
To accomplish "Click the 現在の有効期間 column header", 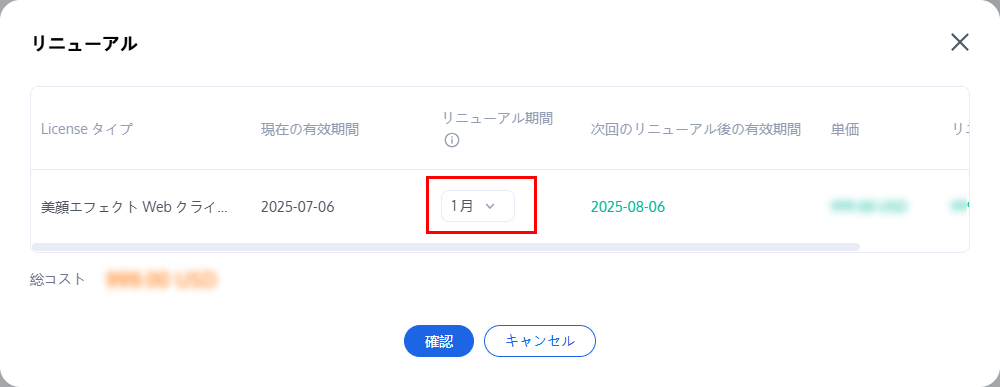I will [x=310, y=129].
